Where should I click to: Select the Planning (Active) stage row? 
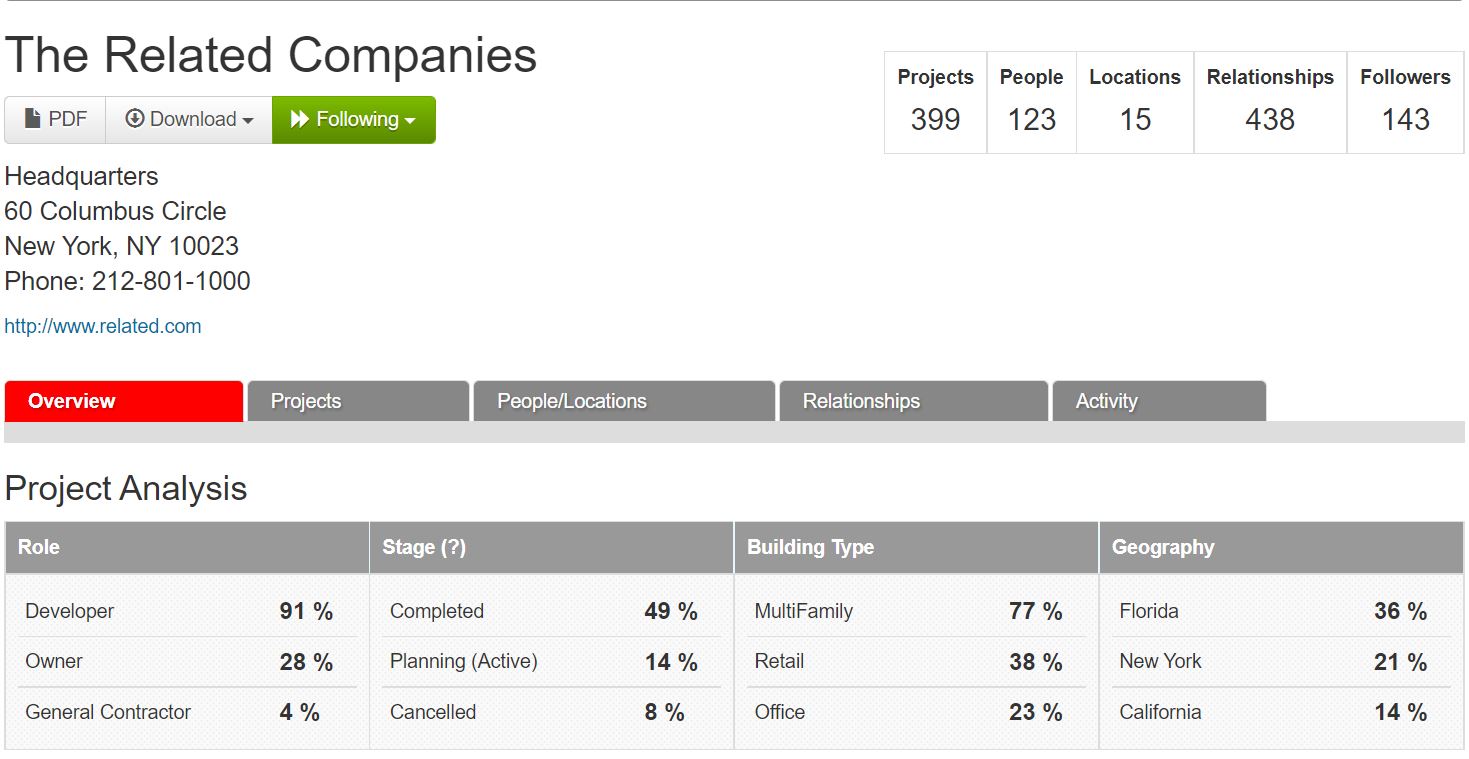pyautogui.click(x=552, y=662)
